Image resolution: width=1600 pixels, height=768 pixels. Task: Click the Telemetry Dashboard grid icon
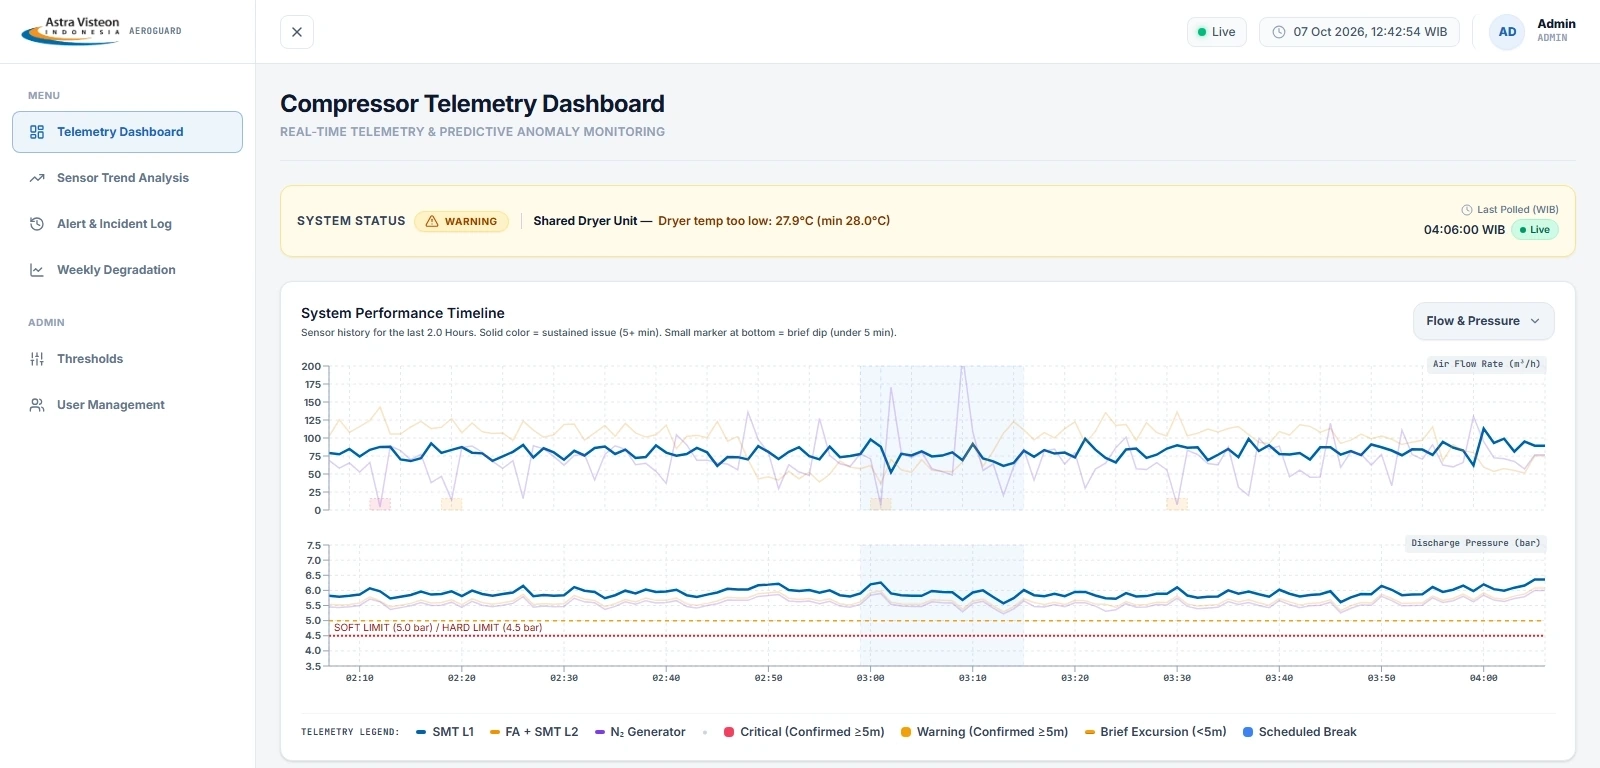tap(37, 132)
